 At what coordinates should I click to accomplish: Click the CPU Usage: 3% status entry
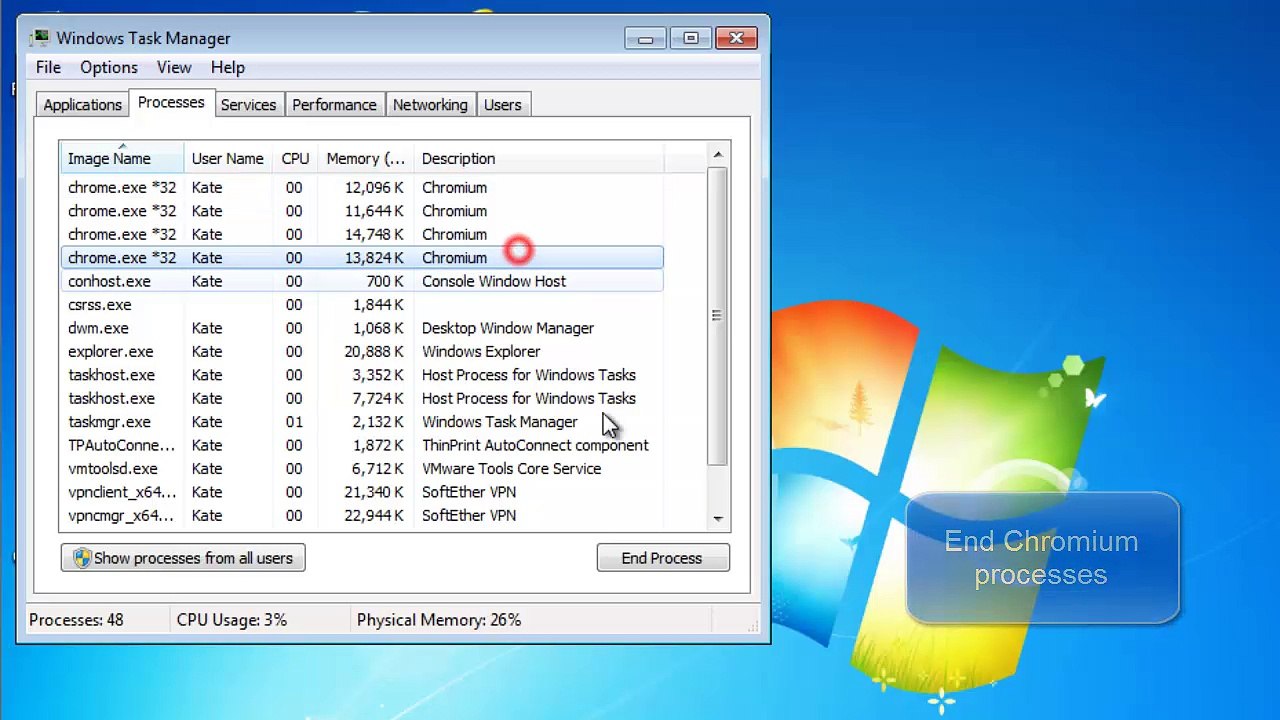(x=232, y=620)
